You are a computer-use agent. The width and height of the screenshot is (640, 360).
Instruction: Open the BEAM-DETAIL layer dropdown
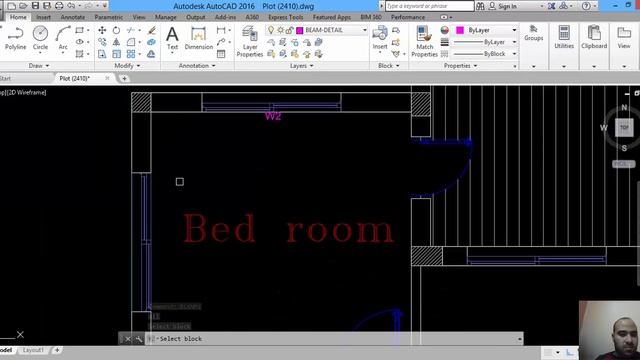coord(364,30)
